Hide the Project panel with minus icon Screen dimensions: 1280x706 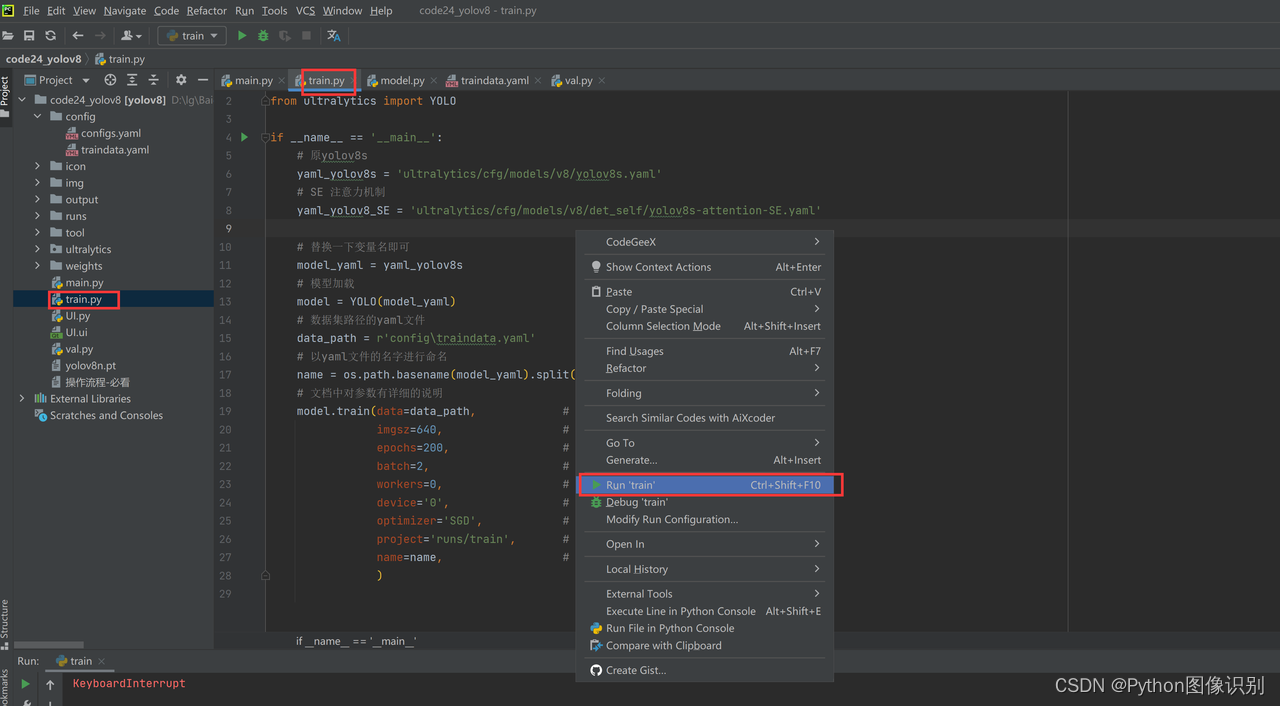point(203,80)
